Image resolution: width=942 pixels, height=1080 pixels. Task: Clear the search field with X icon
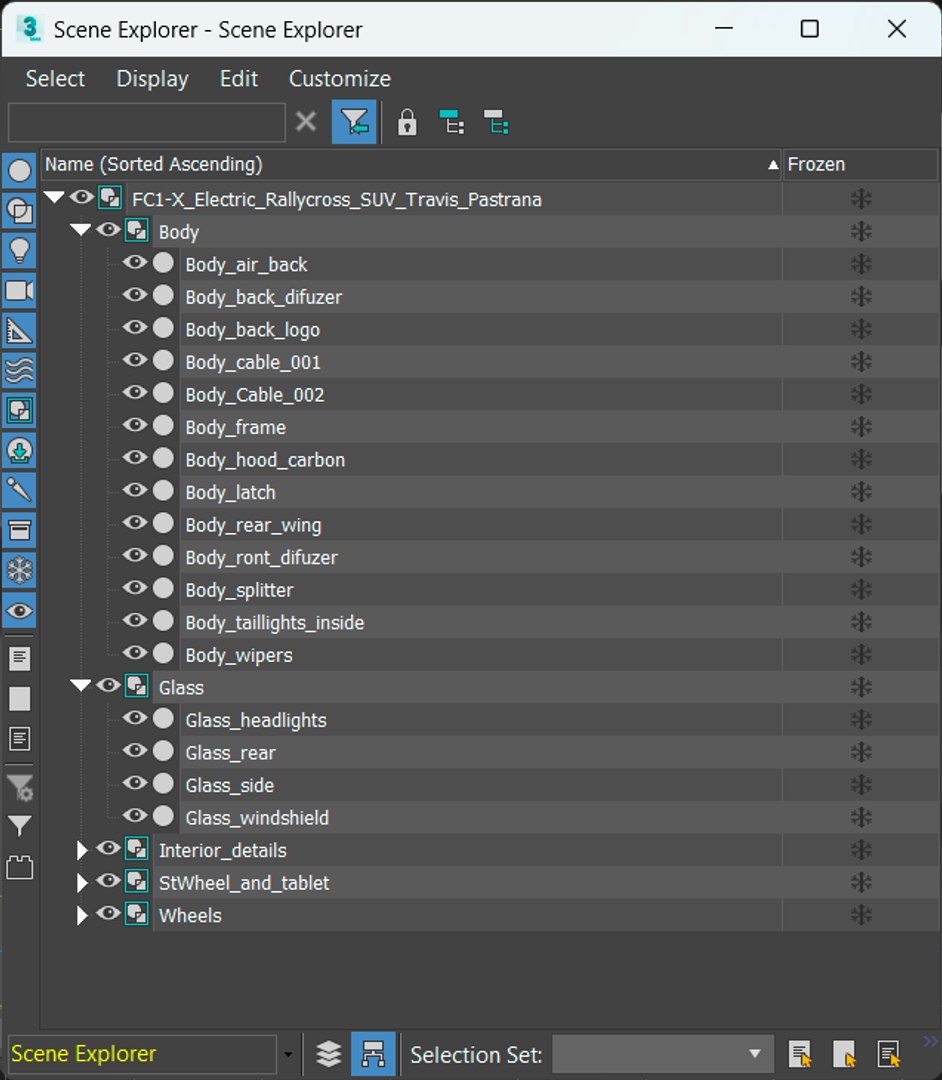coord(306,122)
